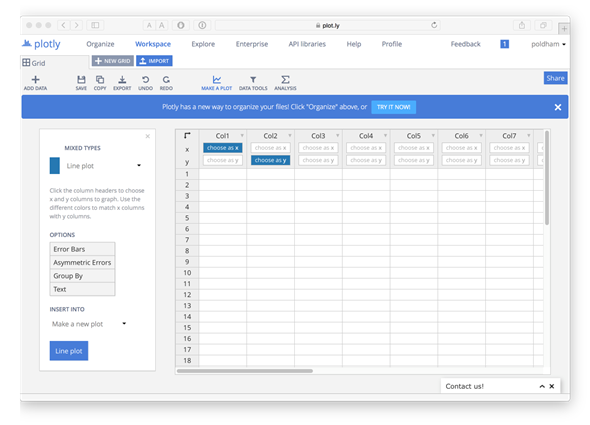Open Enterprise menu item

pyautogui.click(x=252, y=44)
